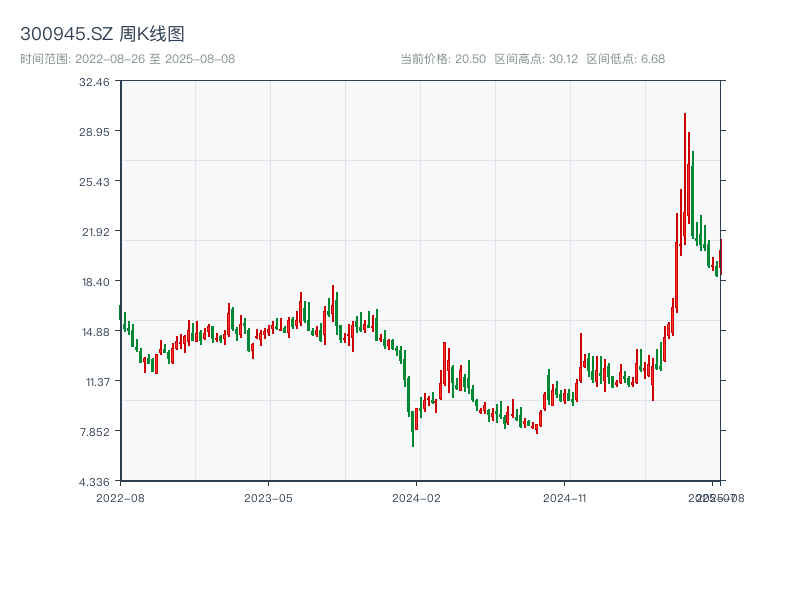Click the y-axis label 14.88

pyautogui.click(x=96, y=332)
